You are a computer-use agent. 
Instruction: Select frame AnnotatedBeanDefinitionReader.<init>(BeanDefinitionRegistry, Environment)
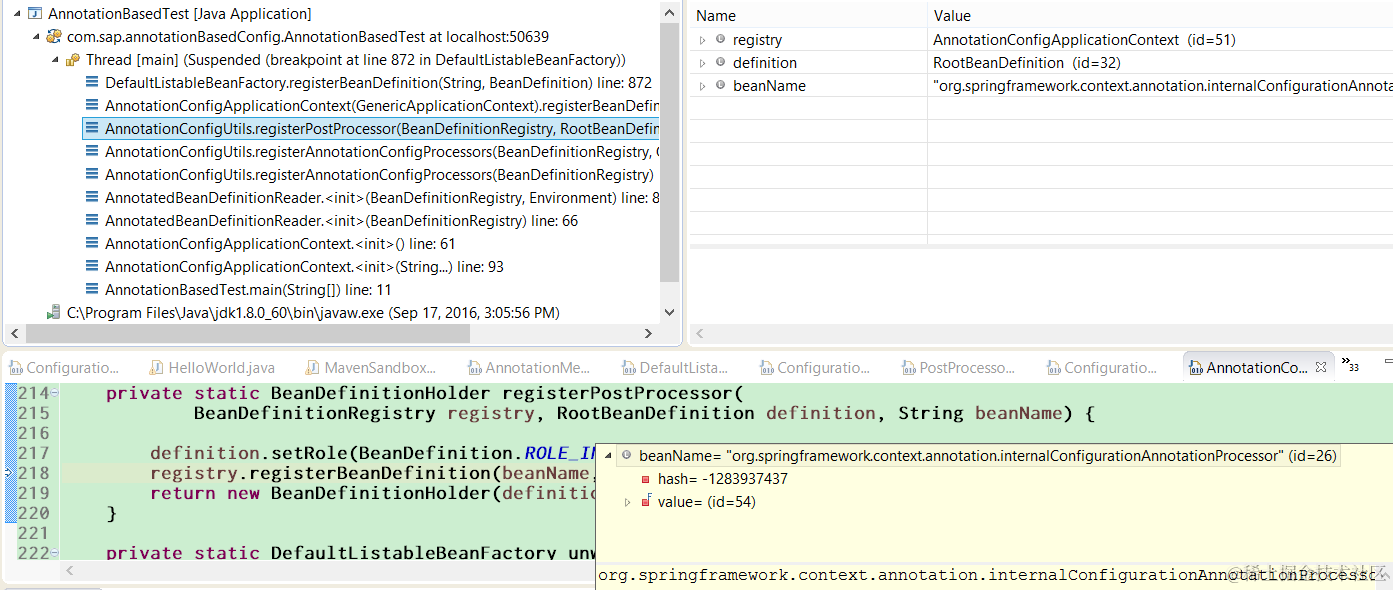pos(383,198)
